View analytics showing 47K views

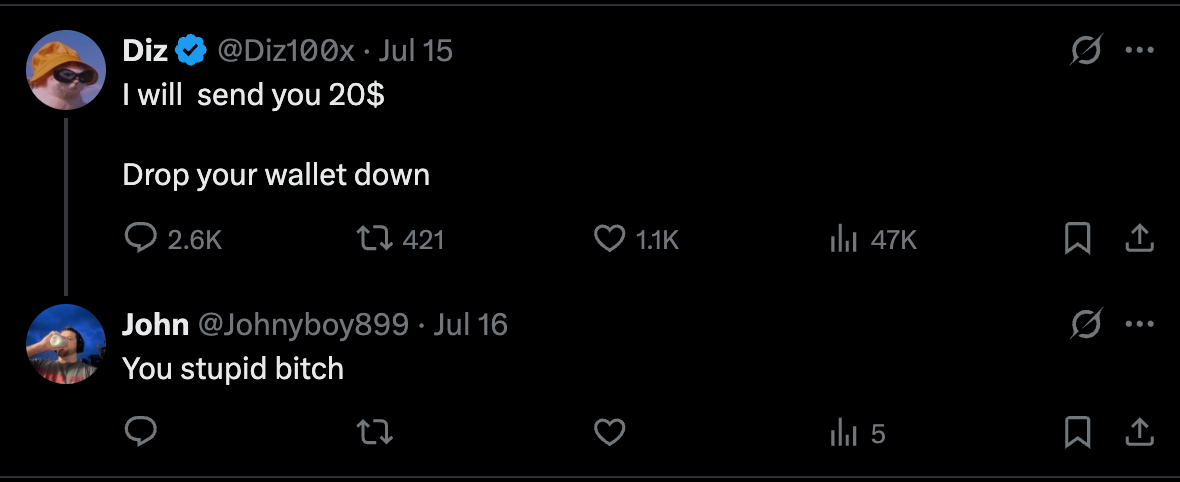pyautogui.click(x=872, y=240)
